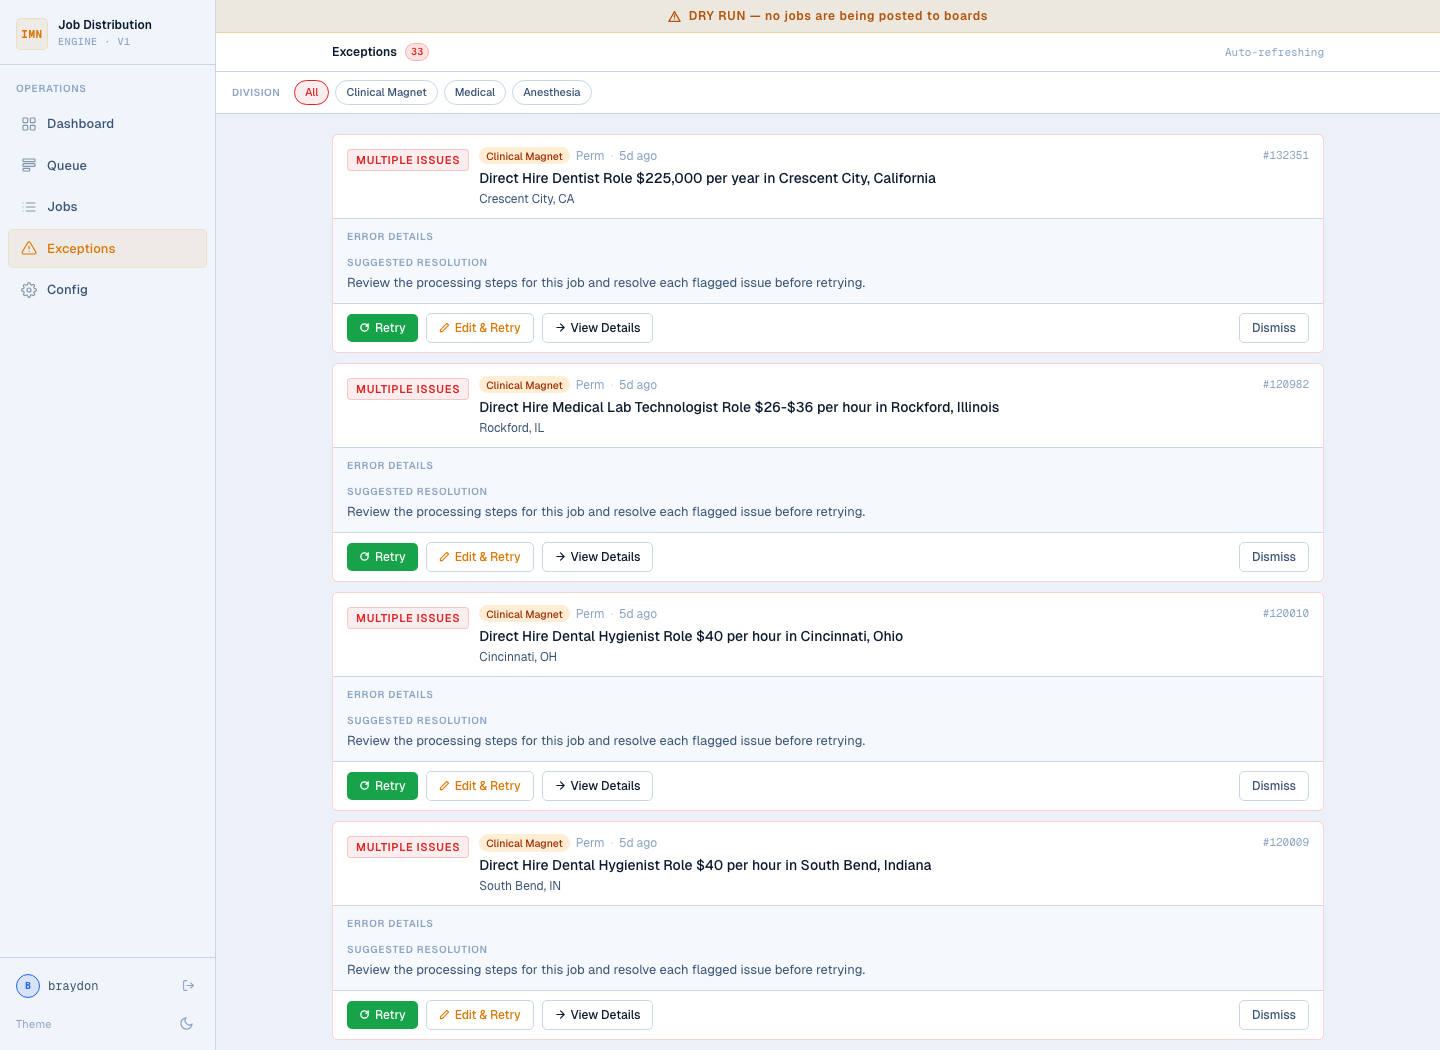Screen dimensions: 1440x1050
Task: Click the Rockford, IL location text
Action: 512,428
